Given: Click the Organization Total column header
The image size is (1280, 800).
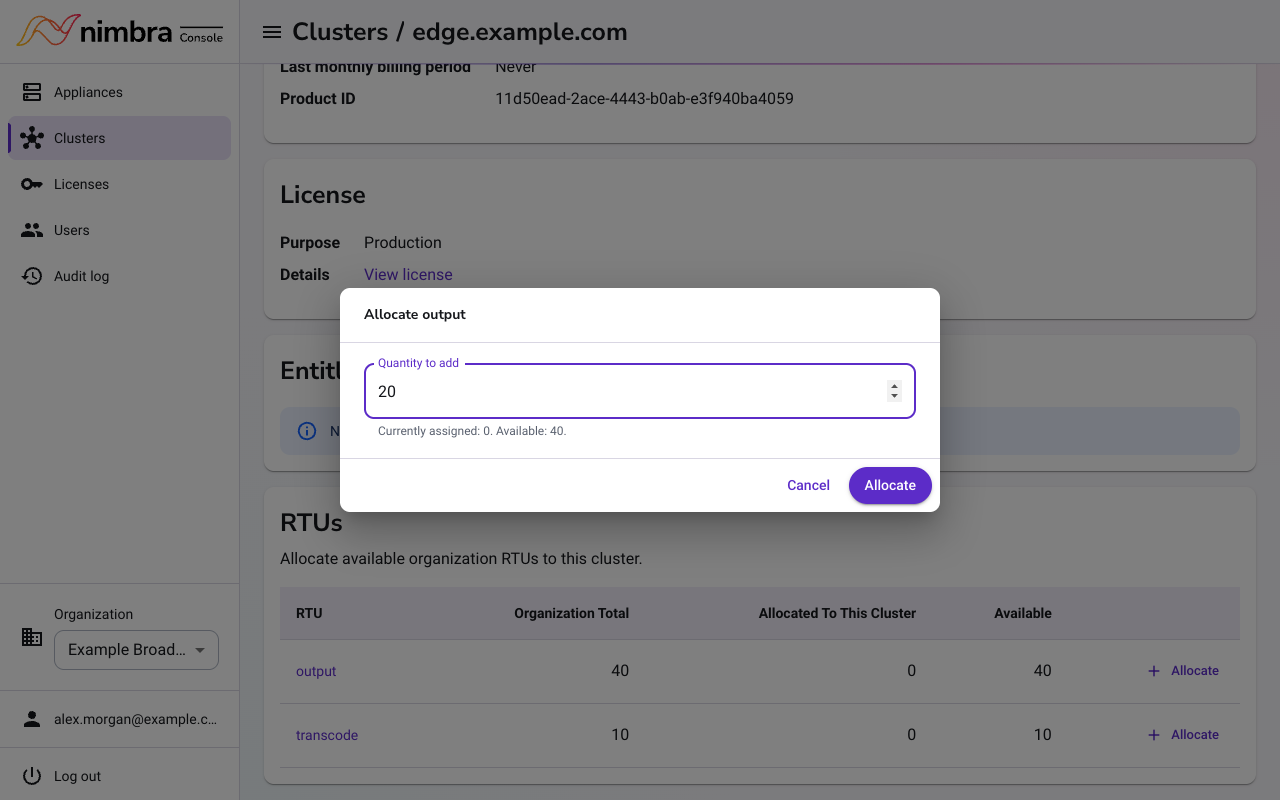Looking at the screenshot, I should point(571,613).
